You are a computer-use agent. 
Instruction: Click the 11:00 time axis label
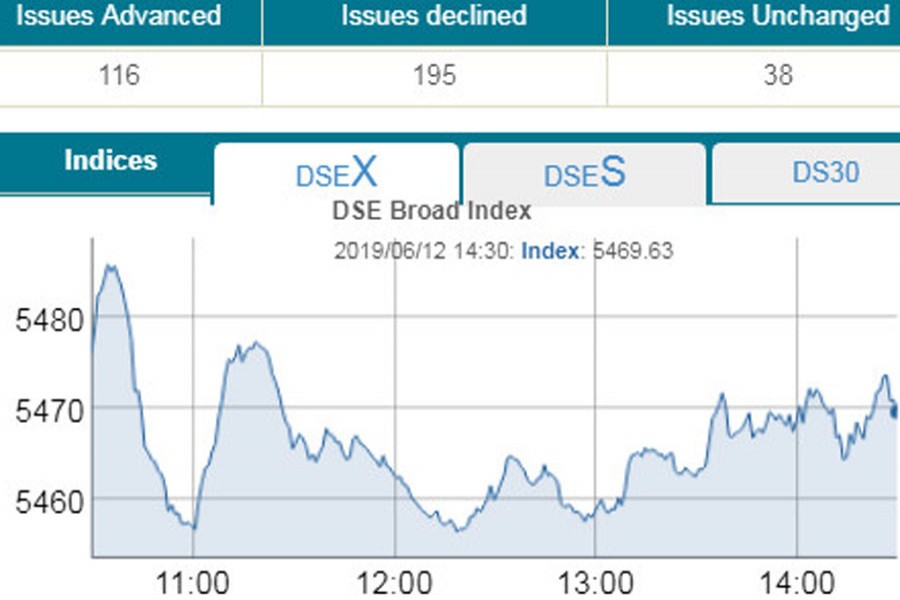[x=194, y=582]
